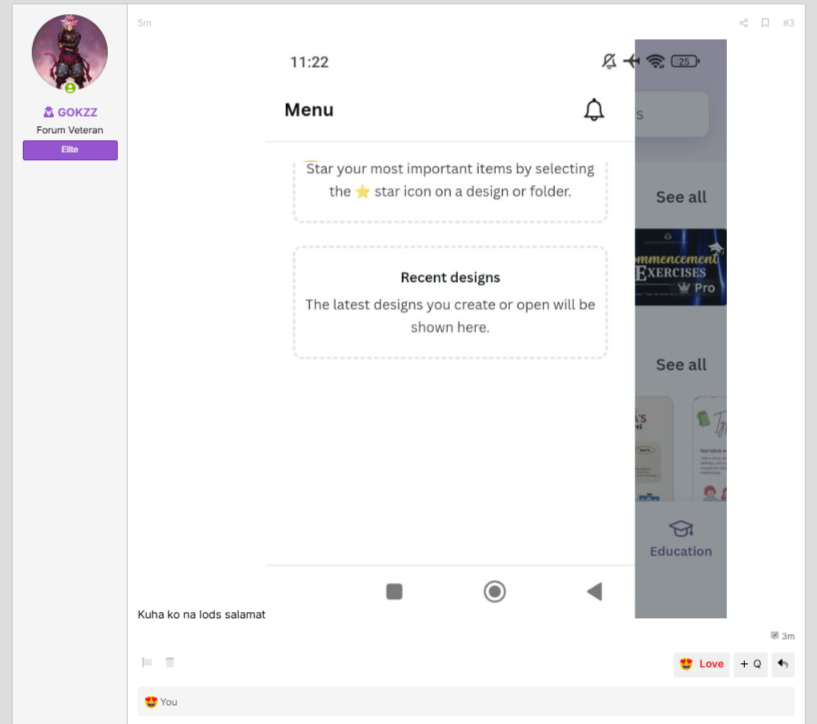817x724 pixels.
Task: Reply using the arrow icon
Action: (783, 664)
